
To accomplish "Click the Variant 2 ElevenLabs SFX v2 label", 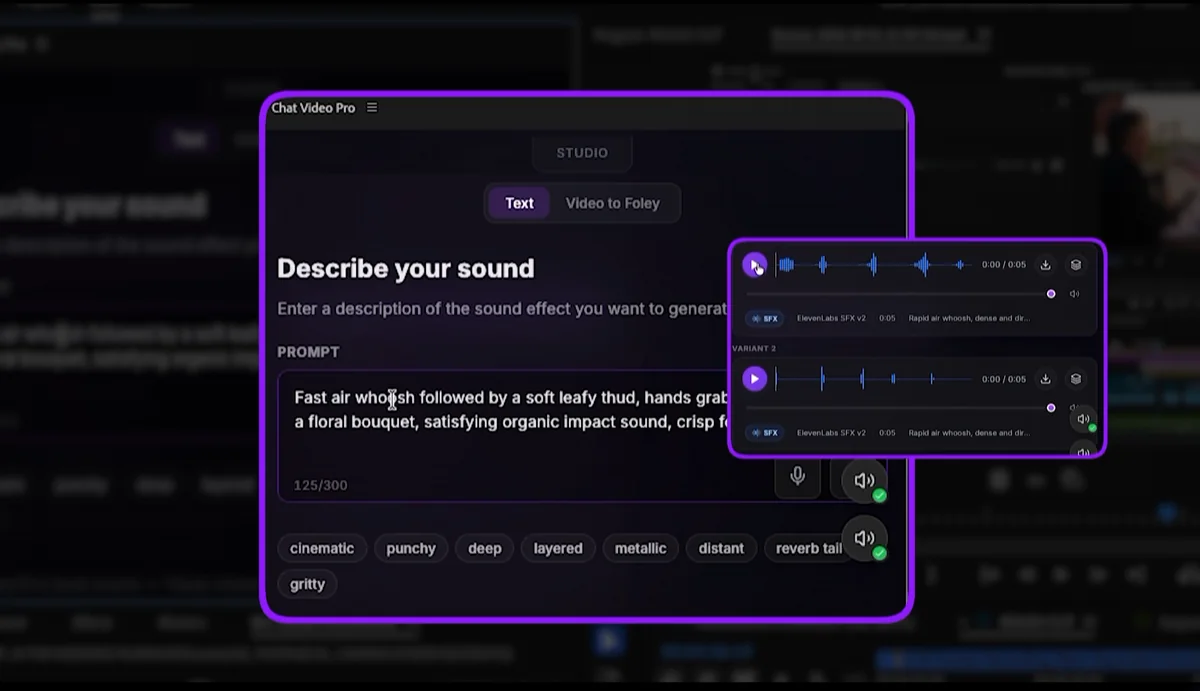I will click(x=831, y=433).
